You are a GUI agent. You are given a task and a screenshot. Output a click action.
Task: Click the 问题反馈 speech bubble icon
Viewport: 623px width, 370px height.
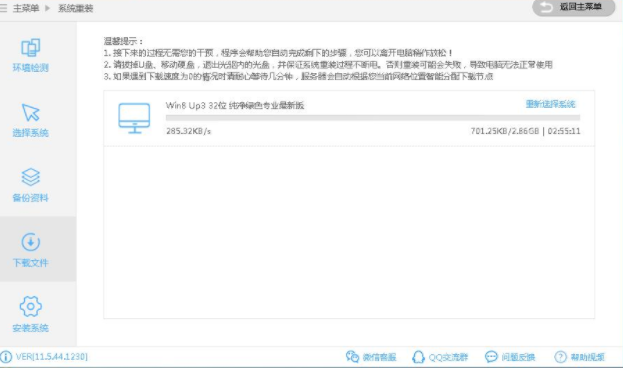[491, 356]
